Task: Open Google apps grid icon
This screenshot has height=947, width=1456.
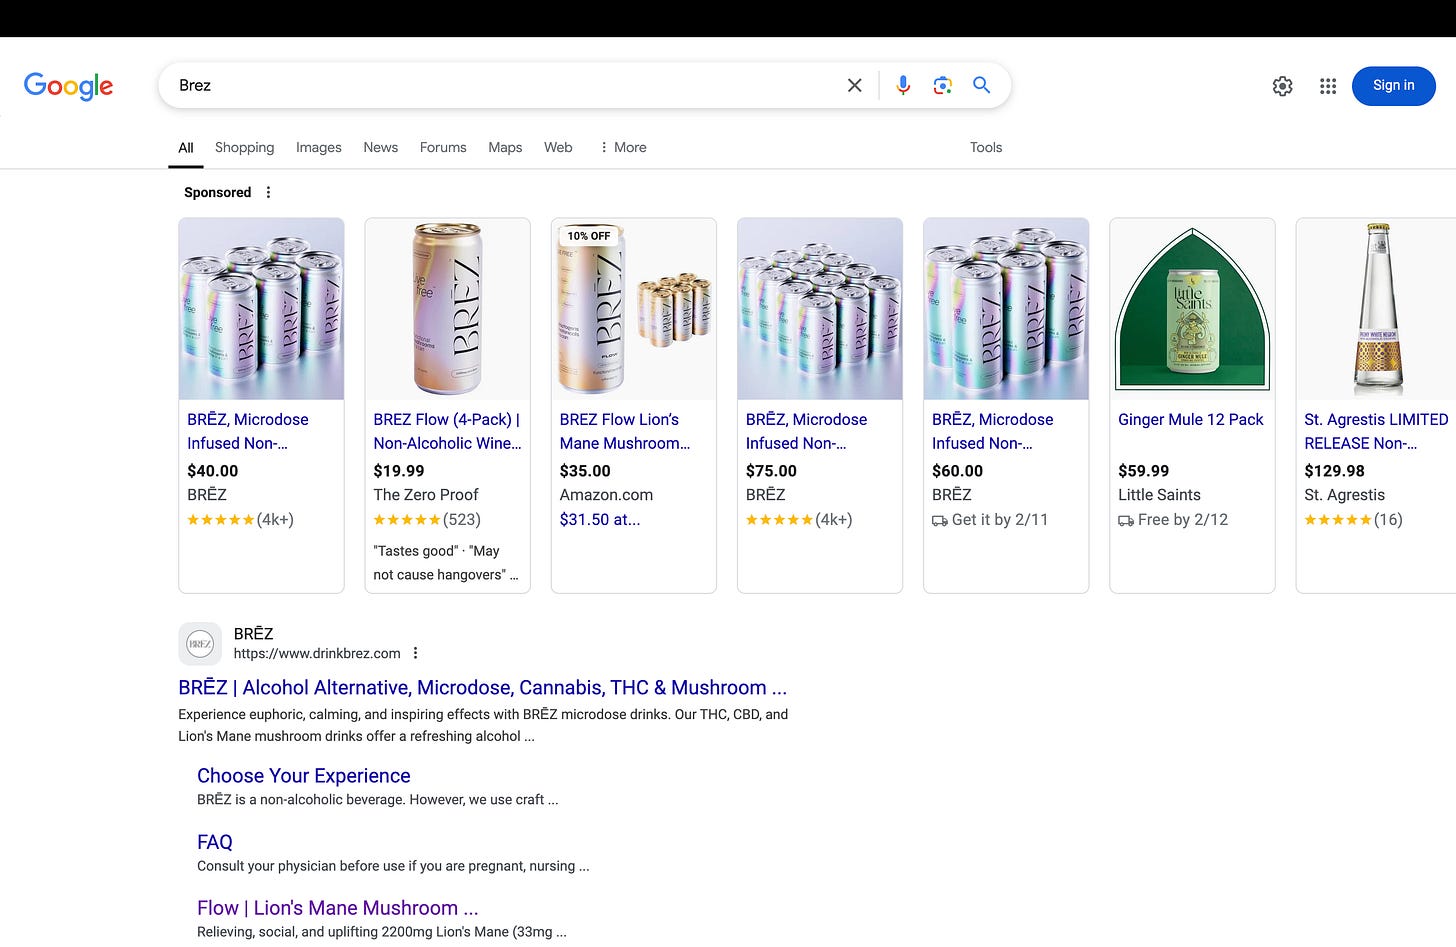Action: click(1328, 86)
